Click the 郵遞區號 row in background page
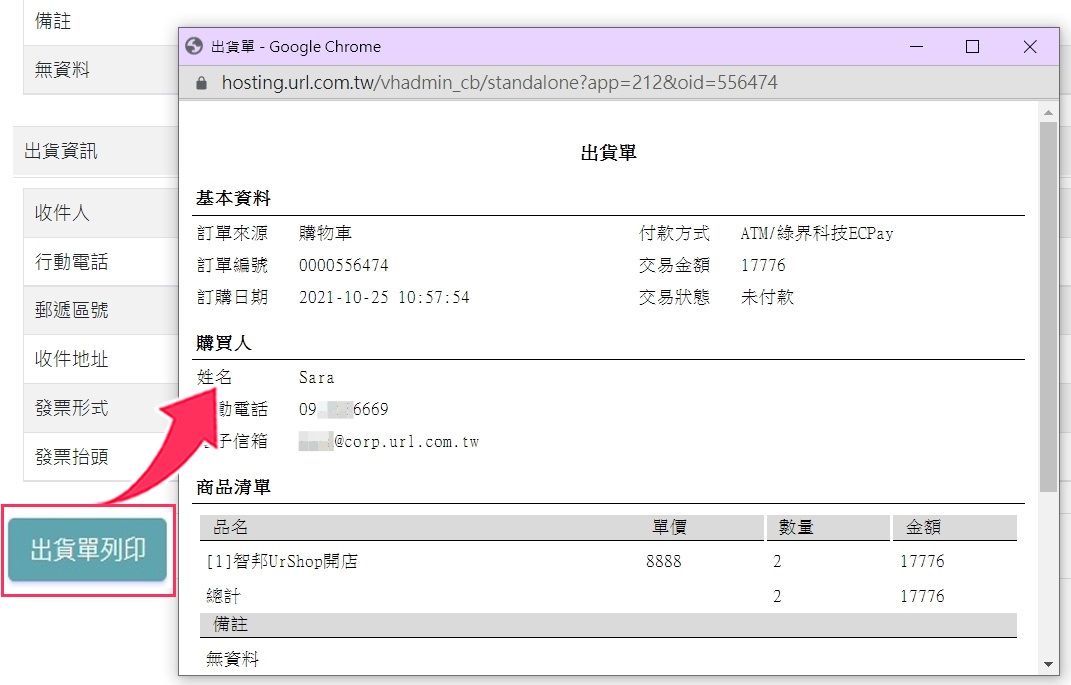Screen dimensions: 1071x685 pyautogui.click(x=101, y=310)
